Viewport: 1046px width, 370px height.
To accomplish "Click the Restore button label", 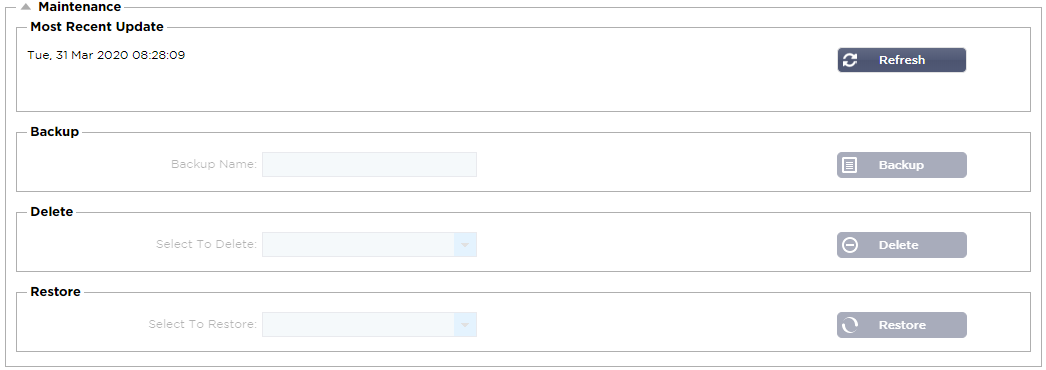I will tap(902, 325).
